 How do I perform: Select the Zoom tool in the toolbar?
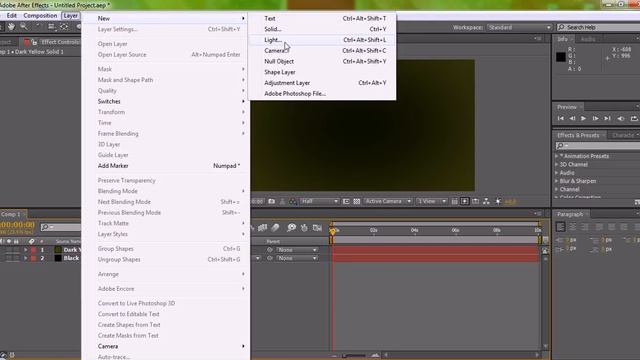[24, 27]
